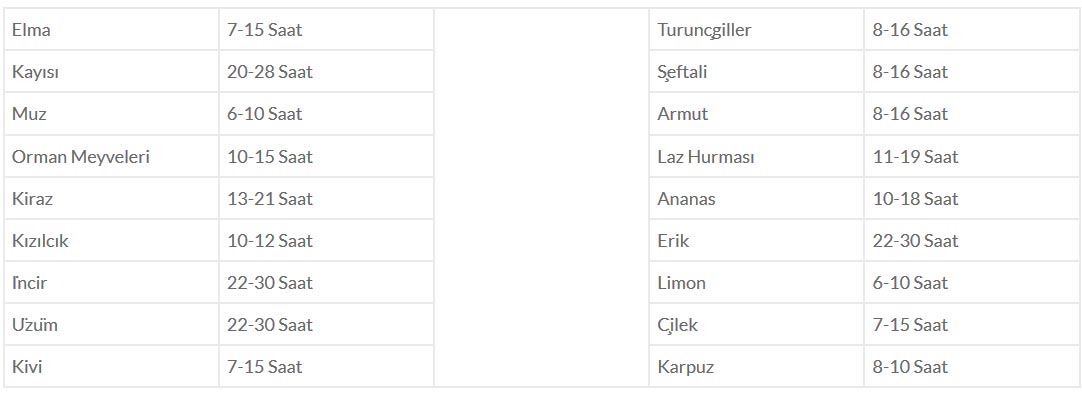The image size is (1082, 394).
Task: Click the İncir row label
Action: point(111,283)
